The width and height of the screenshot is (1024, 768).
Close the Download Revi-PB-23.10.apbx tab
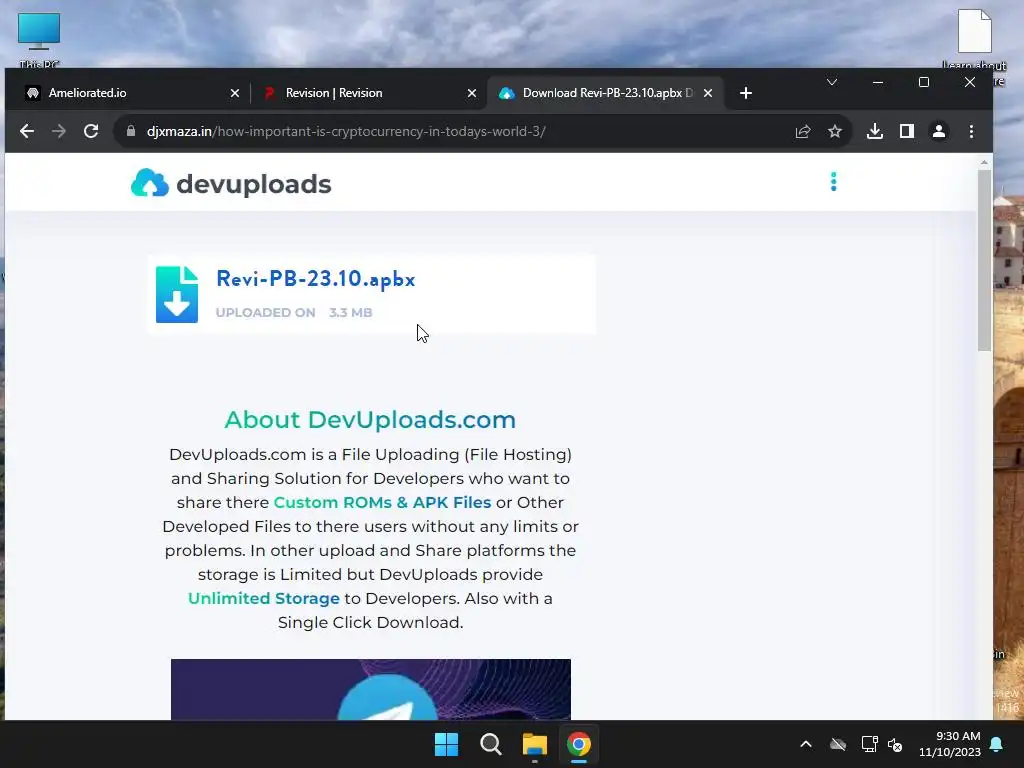click(708, 93)
